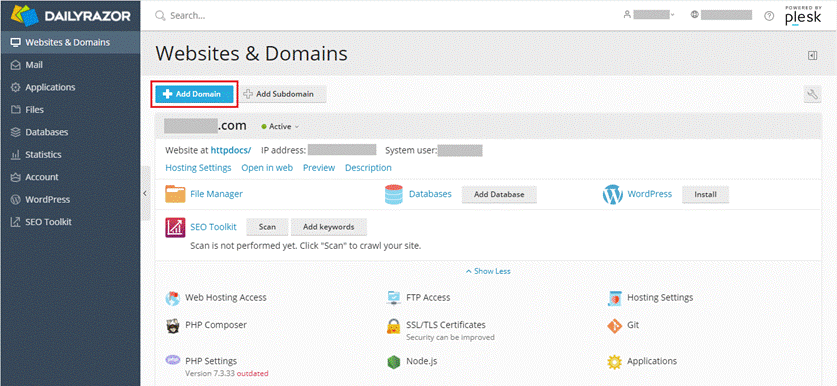
Task: Open Websites & Domains in sidebar
Action: click(x=70, y=42)
